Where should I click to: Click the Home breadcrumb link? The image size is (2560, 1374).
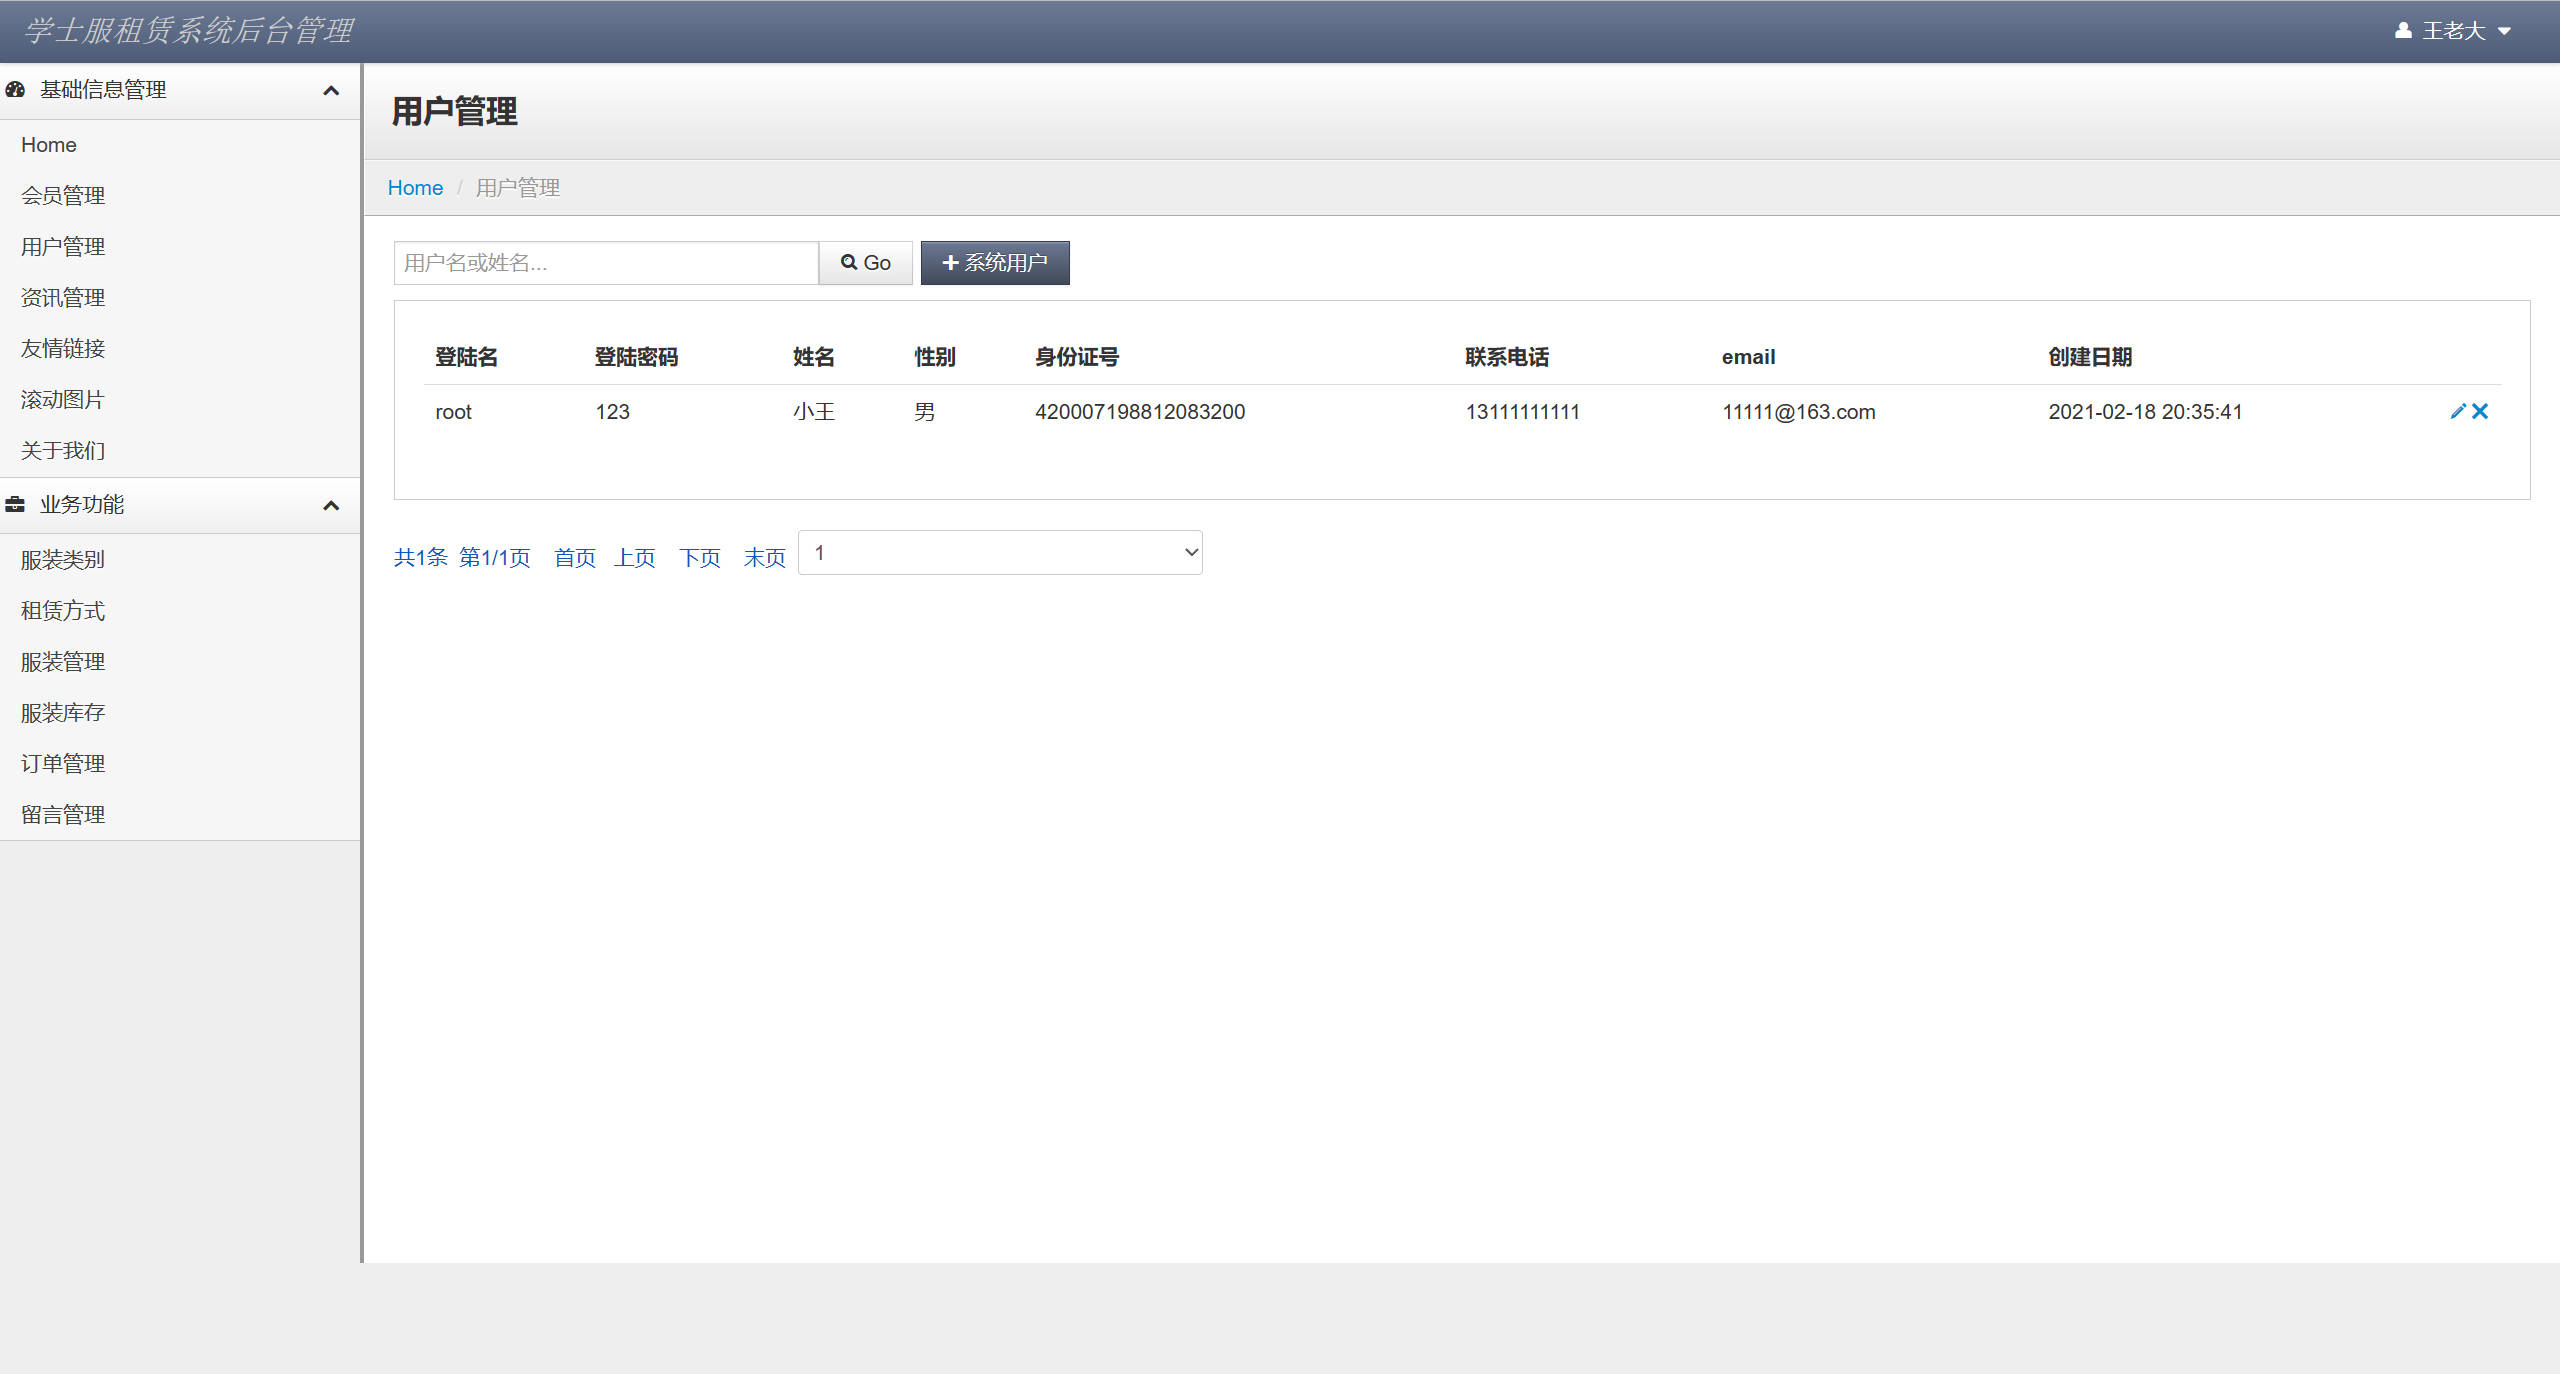coord(415,188)
